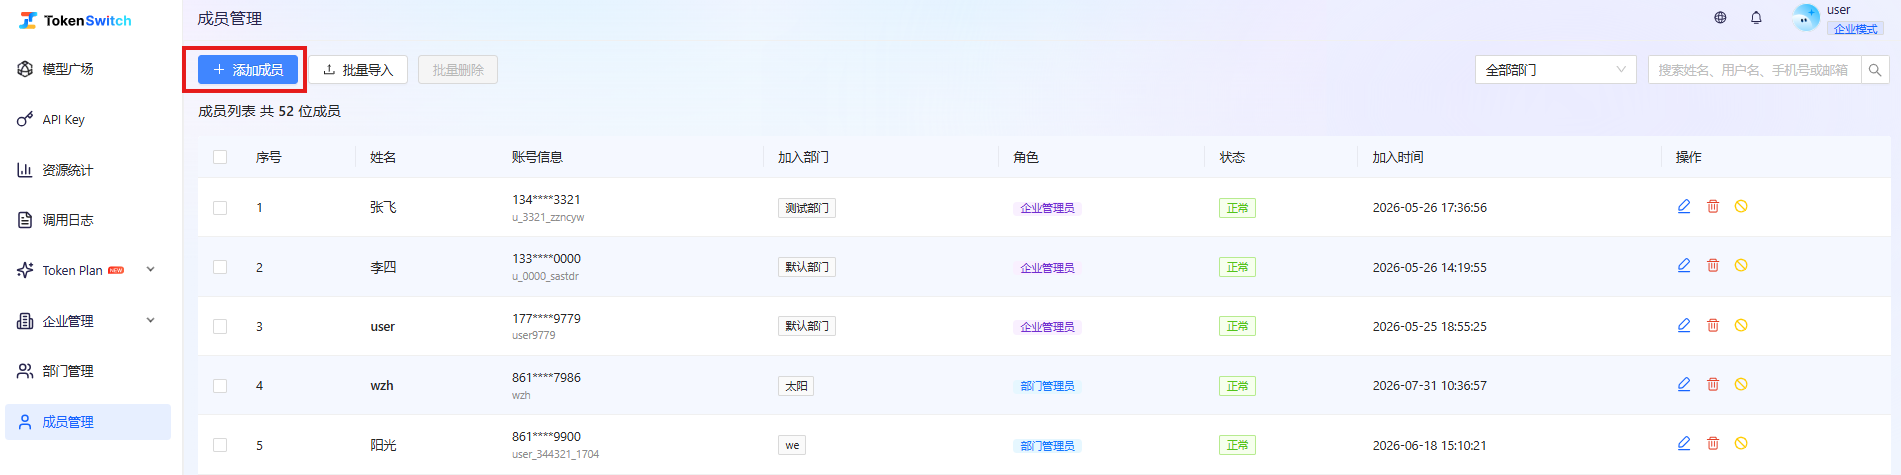This screenshot has width=1901, height=475.
Task: Click ban icon in user row
Action: click(1741, 325)
